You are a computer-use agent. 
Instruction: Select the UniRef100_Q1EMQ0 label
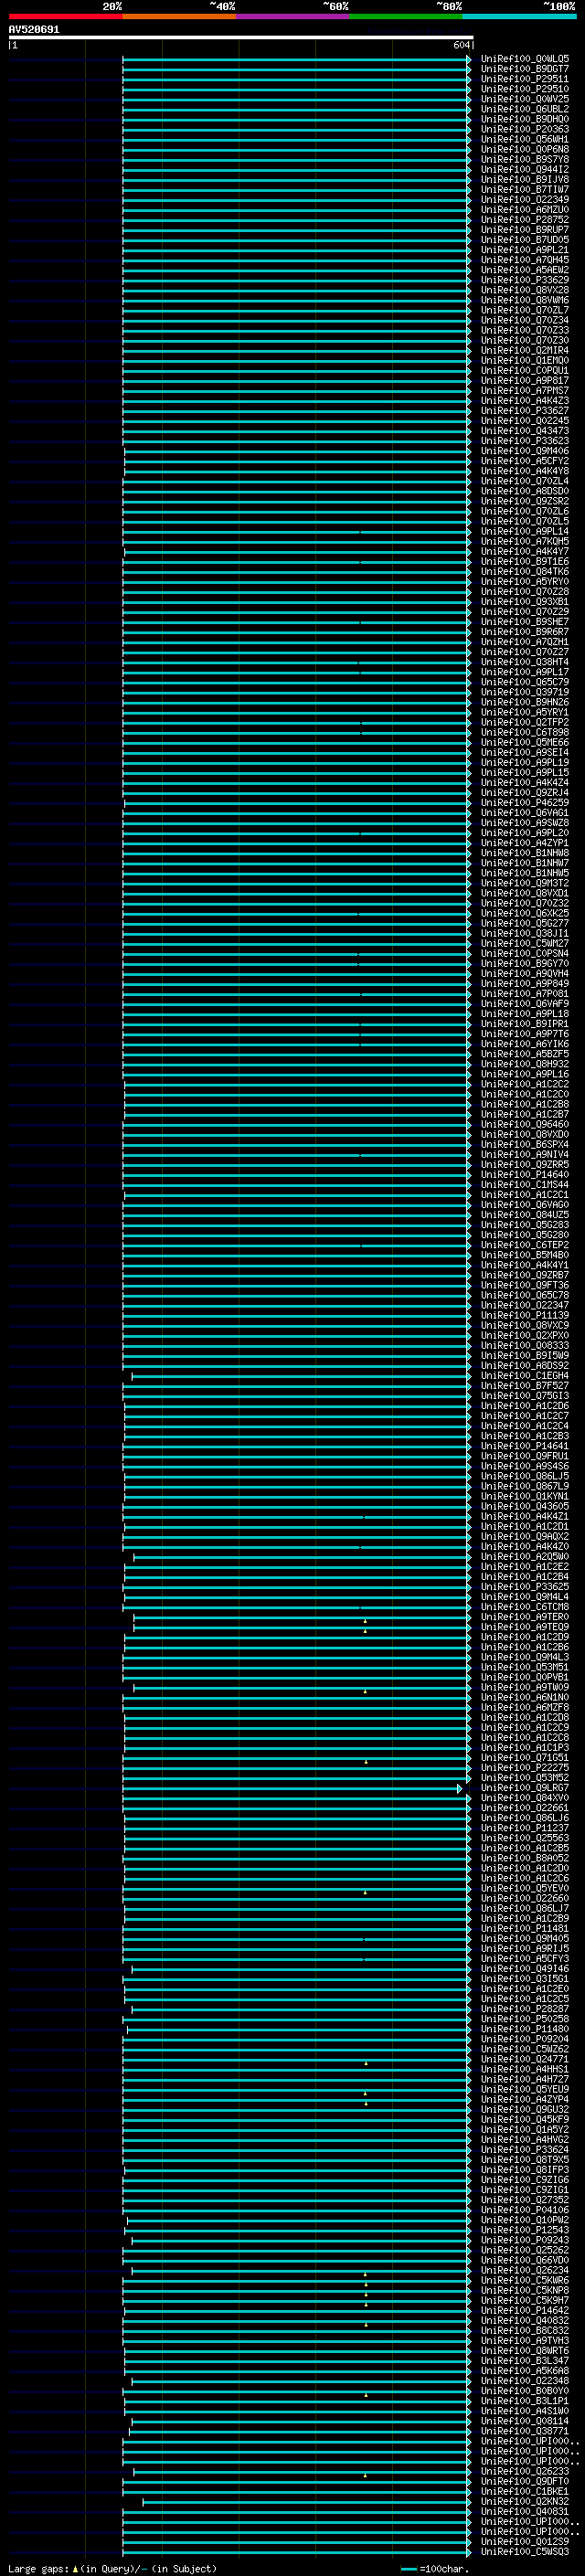click(525, 360)
